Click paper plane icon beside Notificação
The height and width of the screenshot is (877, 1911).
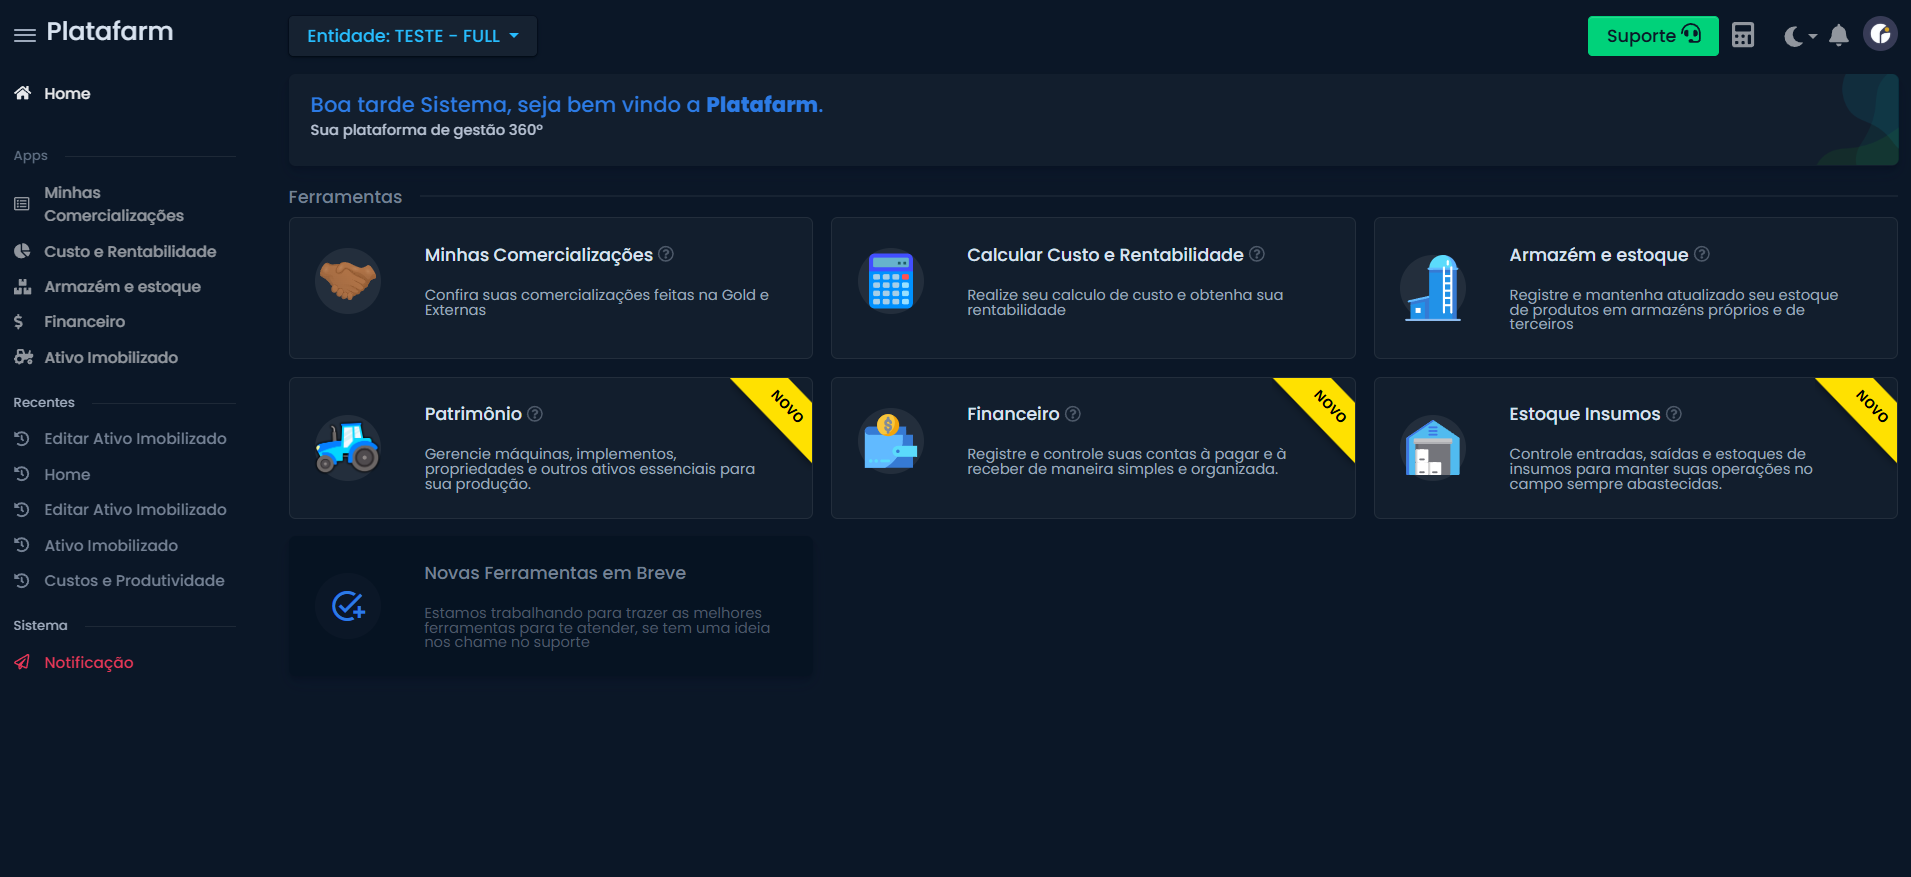22,662
